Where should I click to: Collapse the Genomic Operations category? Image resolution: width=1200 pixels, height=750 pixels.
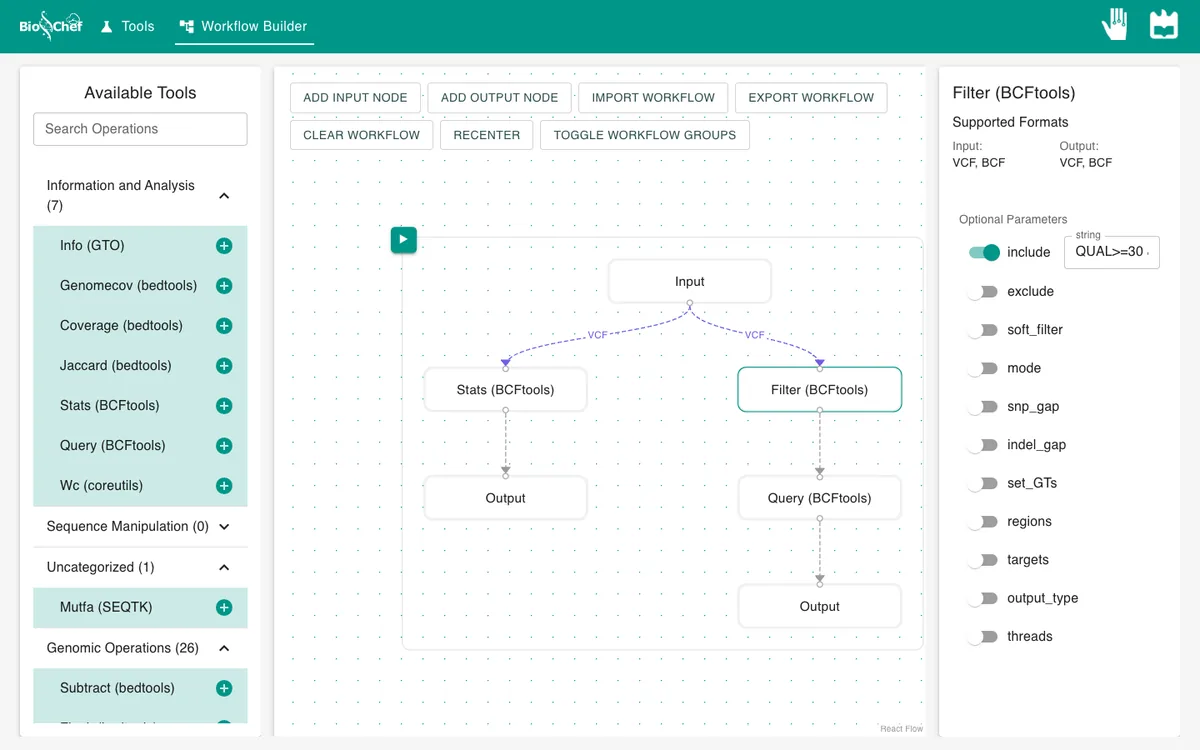click(140, 648)
